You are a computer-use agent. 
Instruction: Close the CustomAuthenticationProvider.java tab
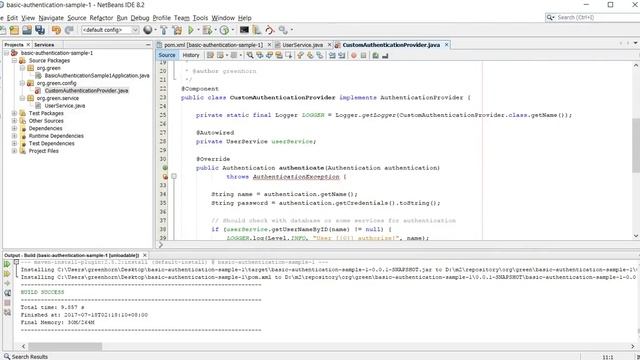click(447, 45)
